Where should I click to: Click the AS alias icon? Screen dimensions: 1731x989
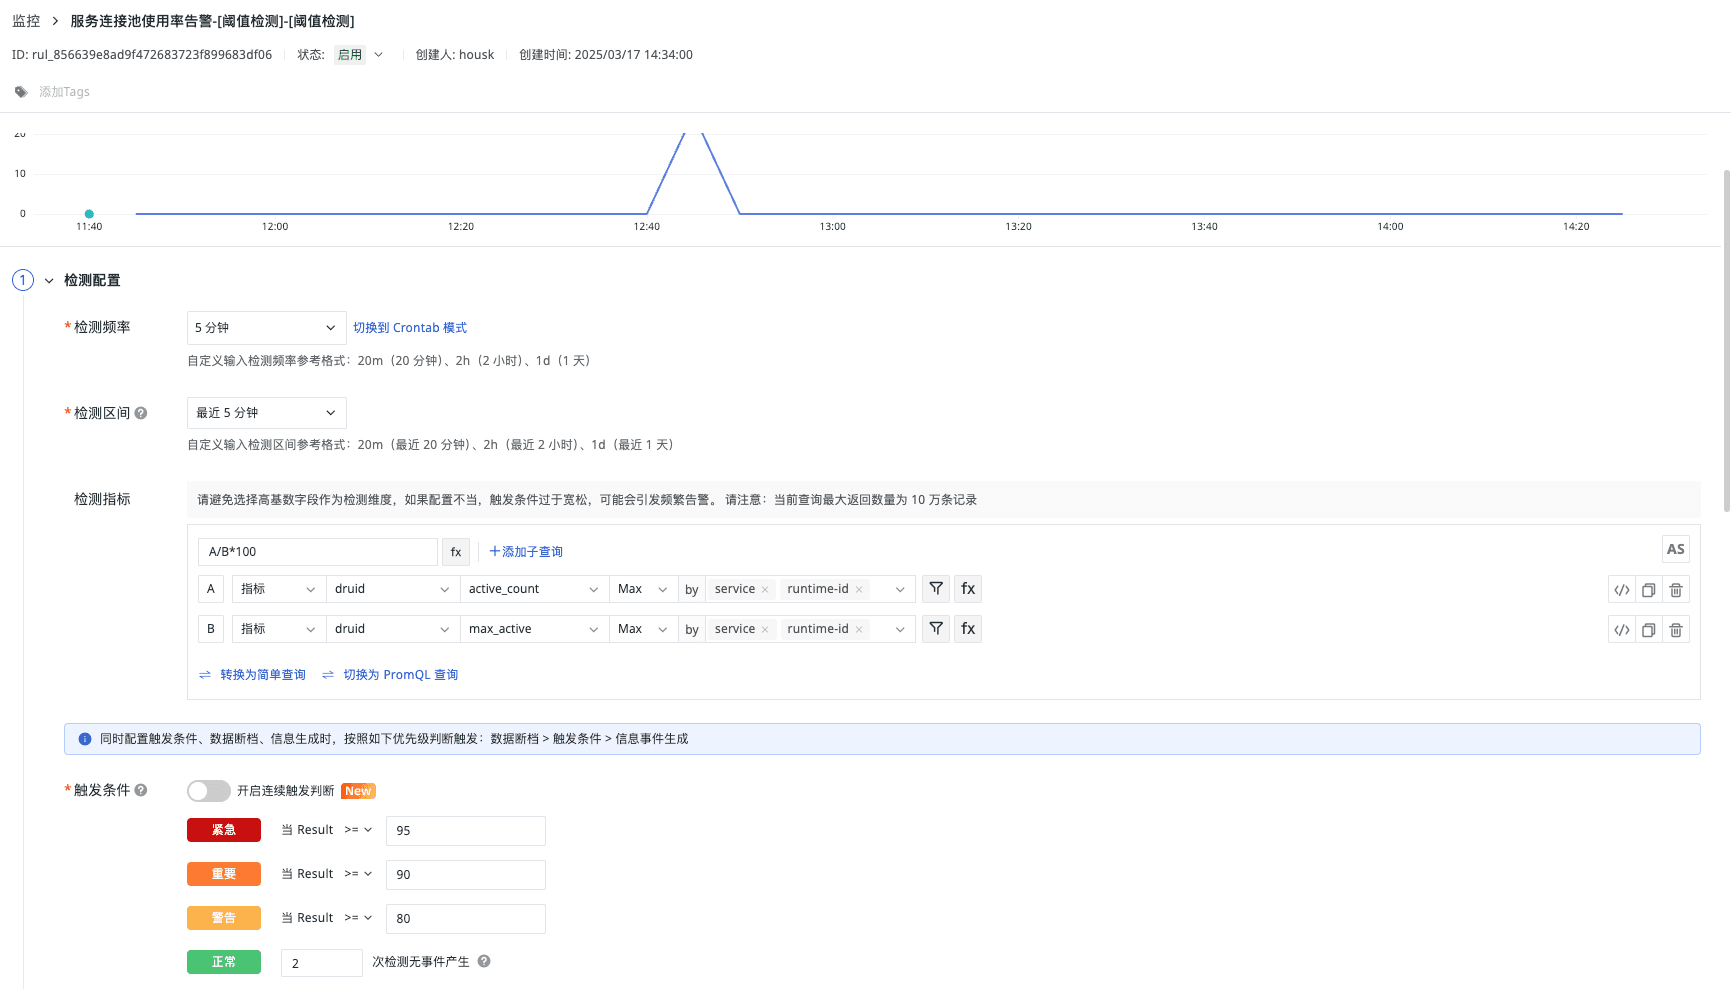click(x=1676, y=549)
